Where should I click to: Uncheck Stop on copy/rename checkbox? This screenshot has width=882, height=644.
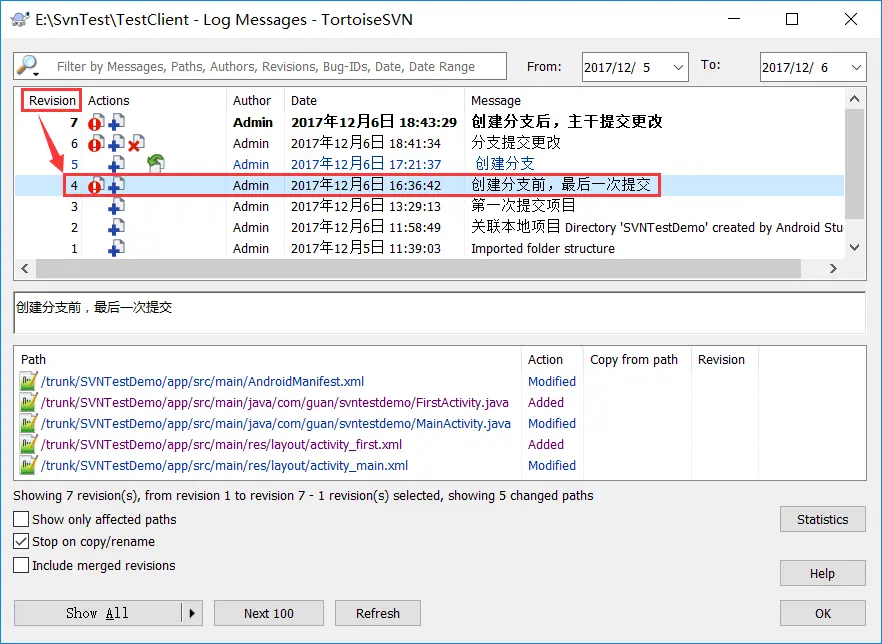click(21, 541)
